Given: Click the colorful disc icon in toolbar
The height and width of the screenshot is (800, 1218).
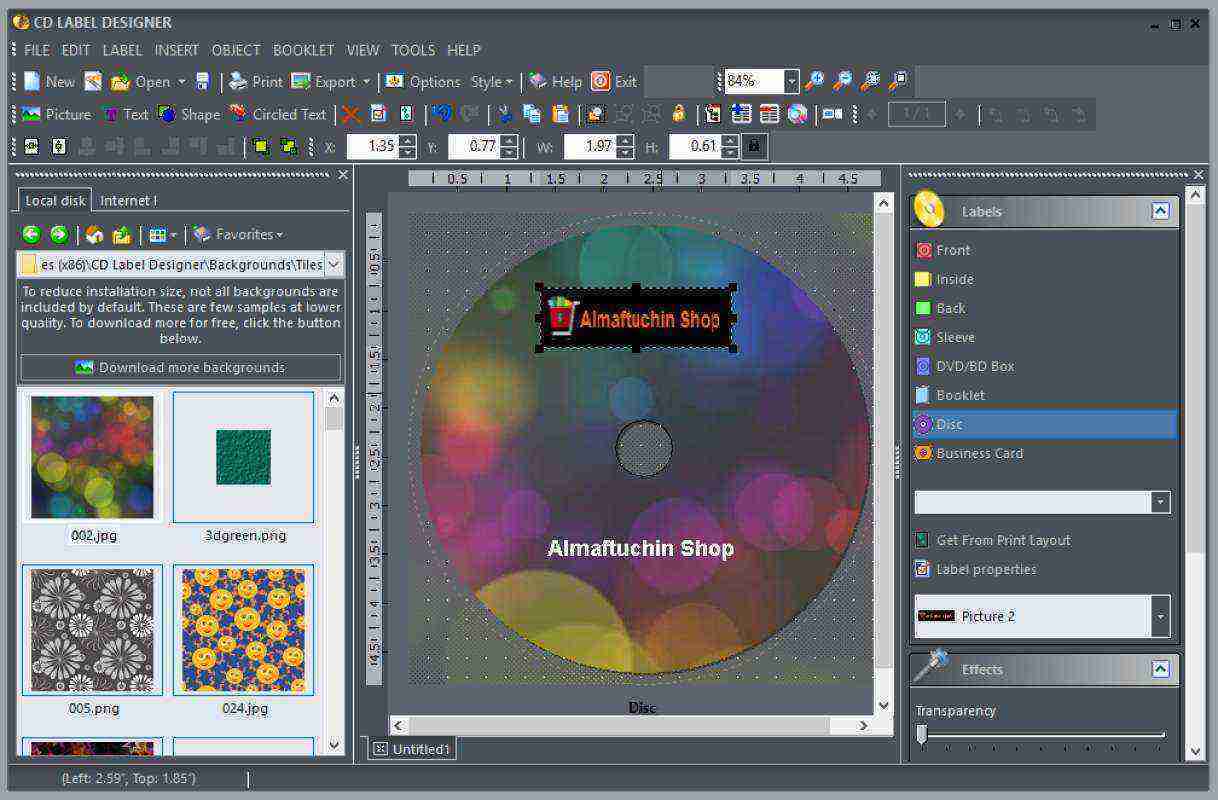Looking at the screenshot, I should (797, 114).
